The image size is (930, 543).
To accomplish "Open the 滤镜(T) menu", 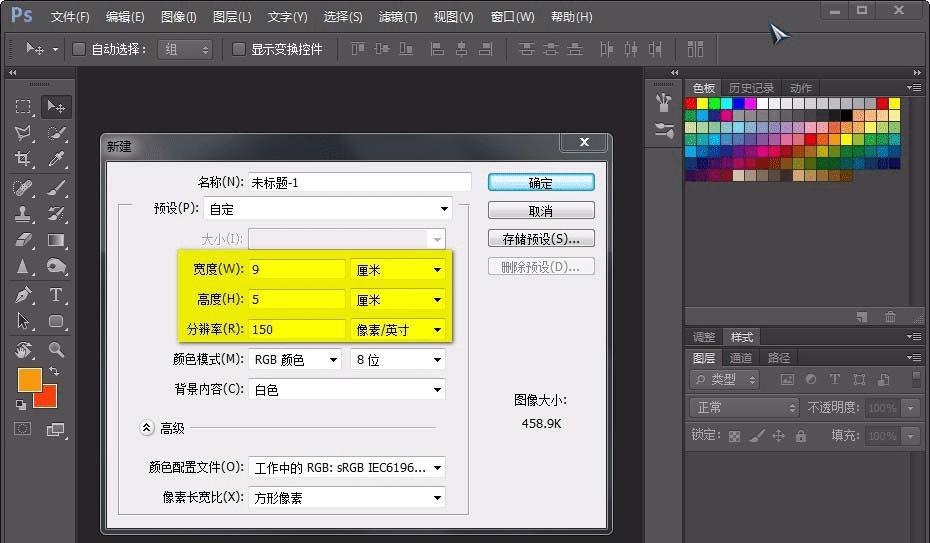I will point(397,17).
